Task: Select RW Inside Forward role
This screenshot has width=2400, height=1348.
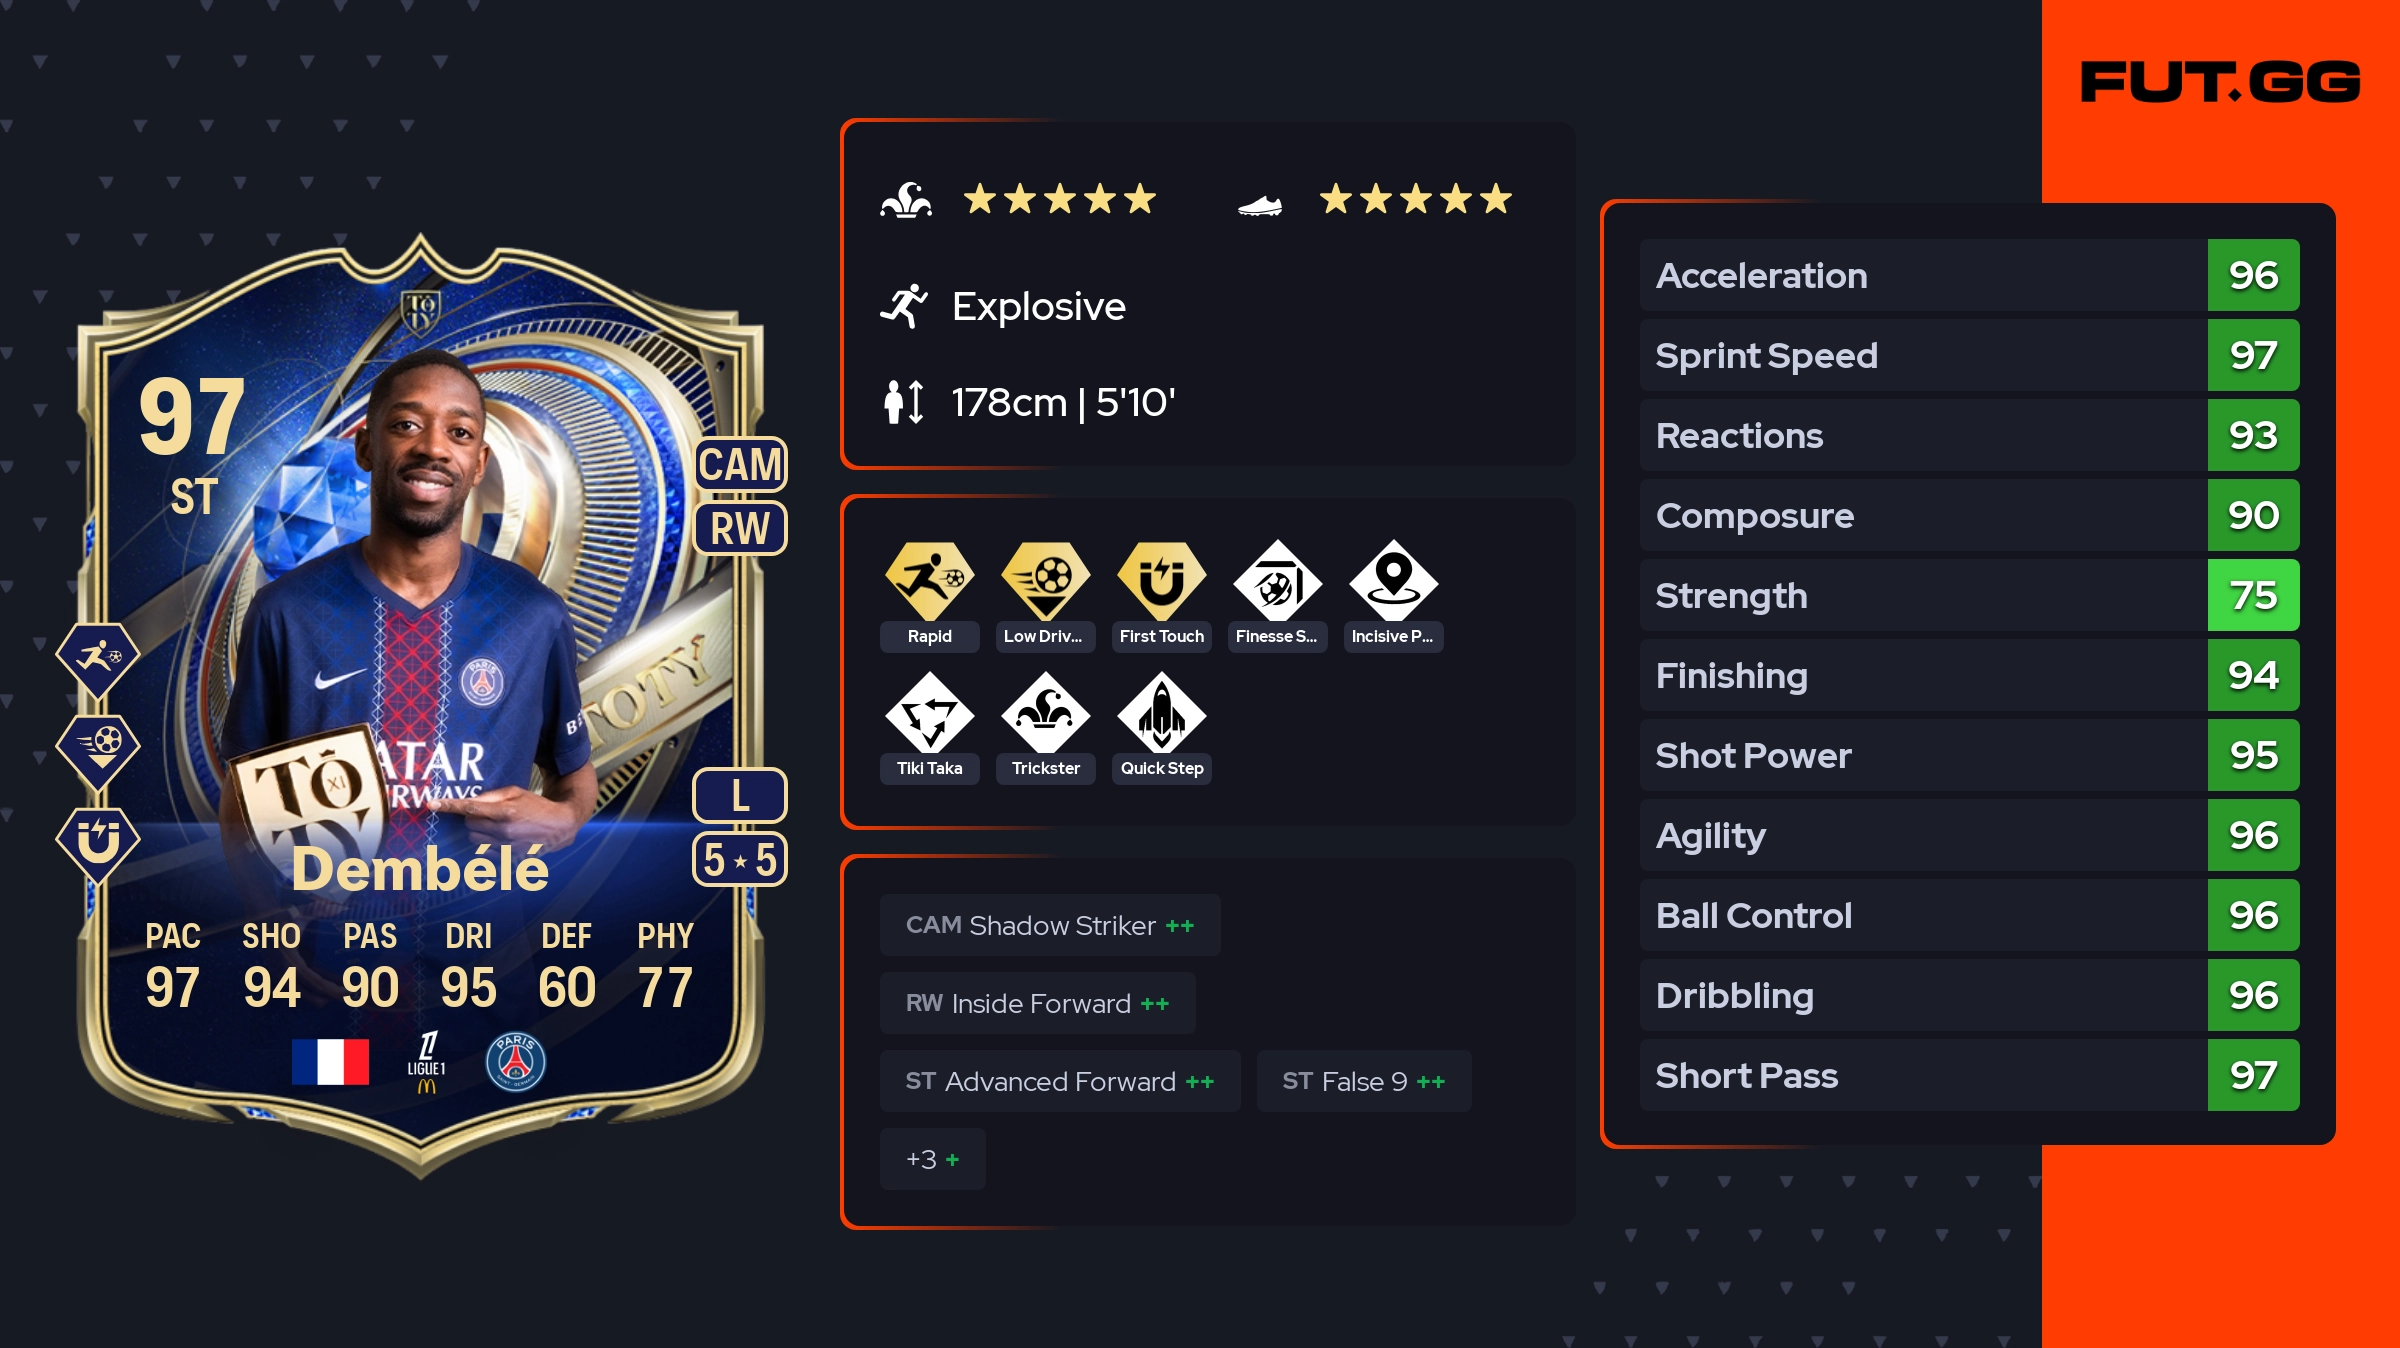Action: click(1037, 1003)
